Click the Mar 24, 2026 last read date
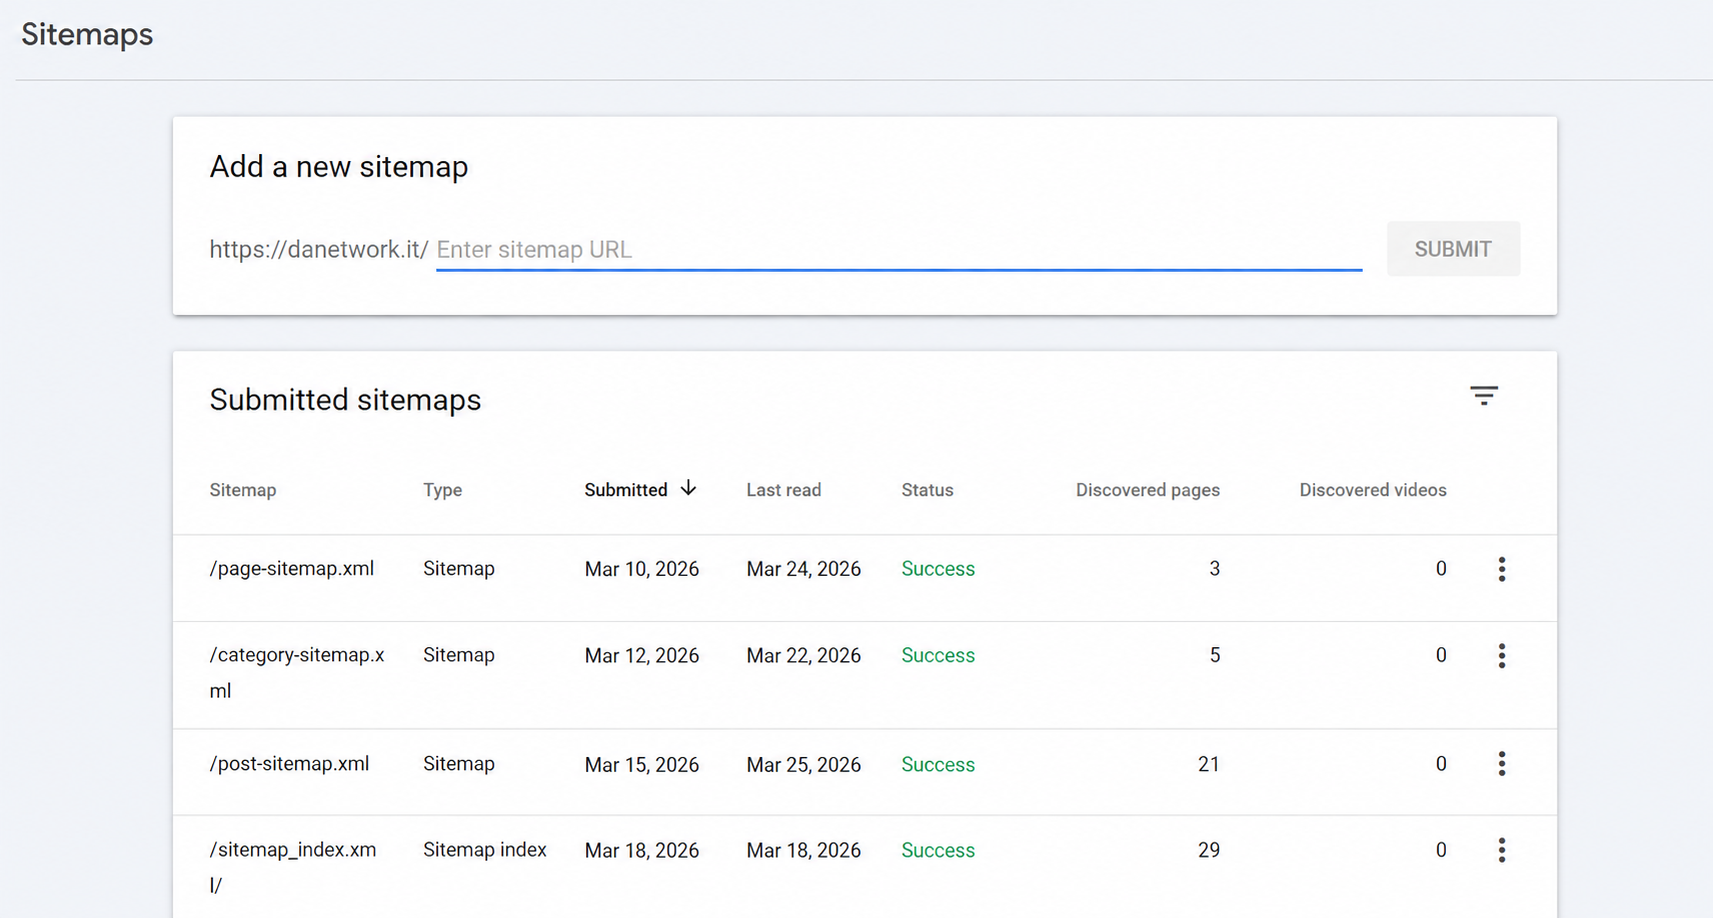Screen dimensions: 1713x918 click(803, 569)
